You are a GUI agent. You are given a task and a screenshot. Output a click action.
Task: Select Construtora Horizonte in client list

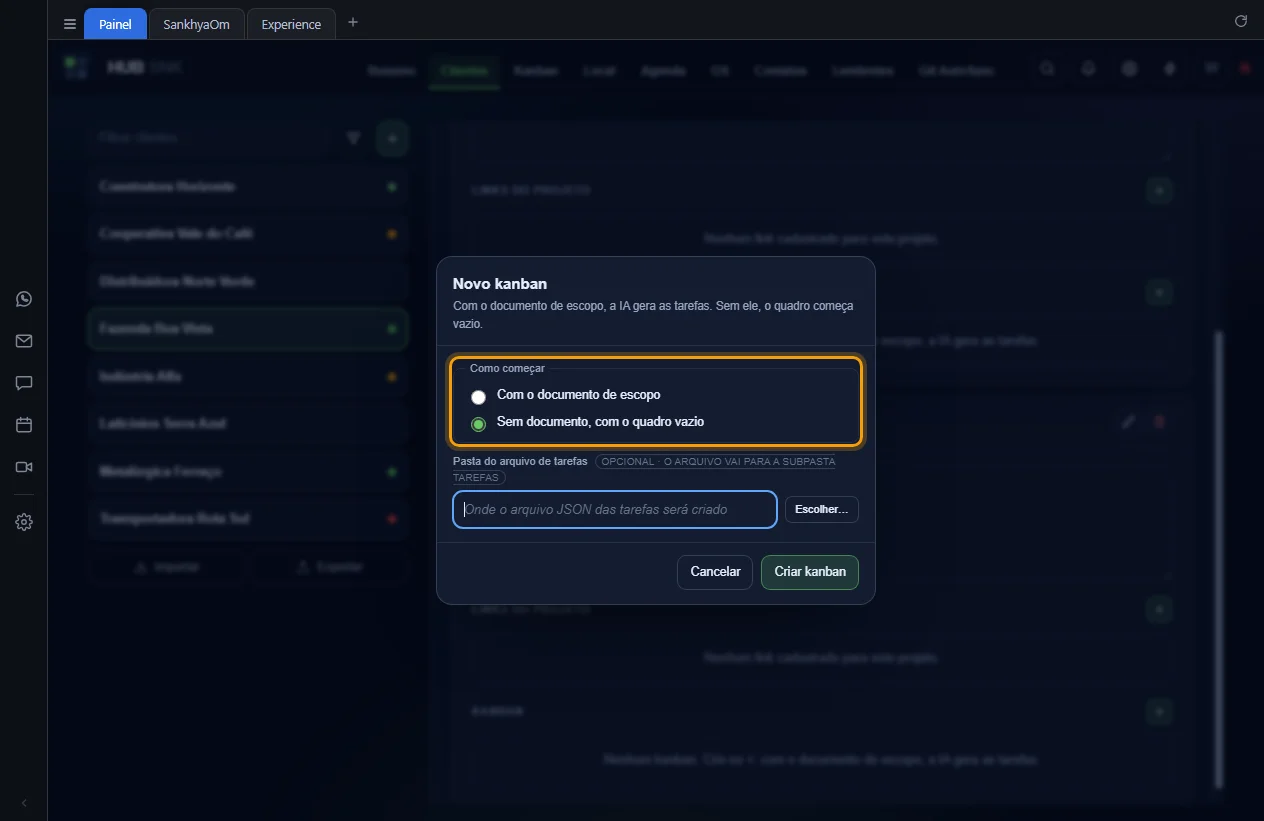click(x=248, y=187)
